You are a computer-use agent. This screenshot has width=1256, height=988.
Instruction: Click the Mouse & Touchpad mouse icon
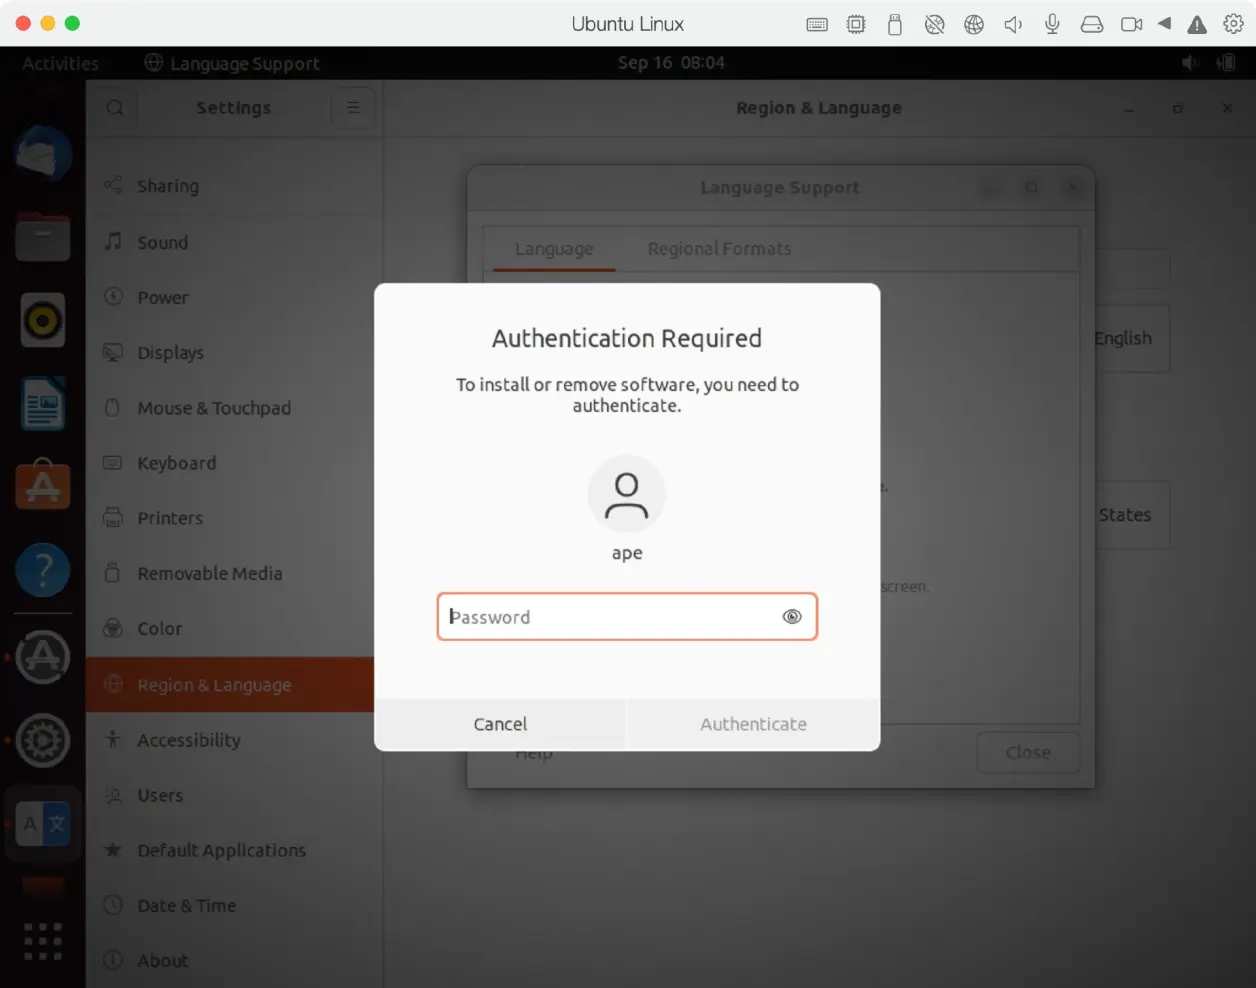113,407
